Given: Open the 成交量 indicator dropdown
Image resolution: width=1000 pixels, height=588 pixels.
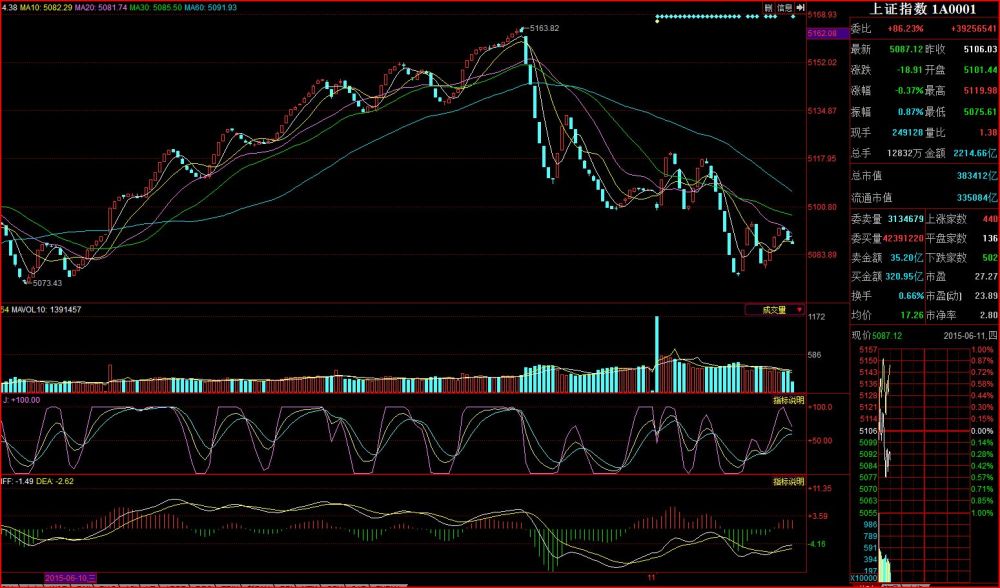Looking at the screenshot, I should point(775,311).
